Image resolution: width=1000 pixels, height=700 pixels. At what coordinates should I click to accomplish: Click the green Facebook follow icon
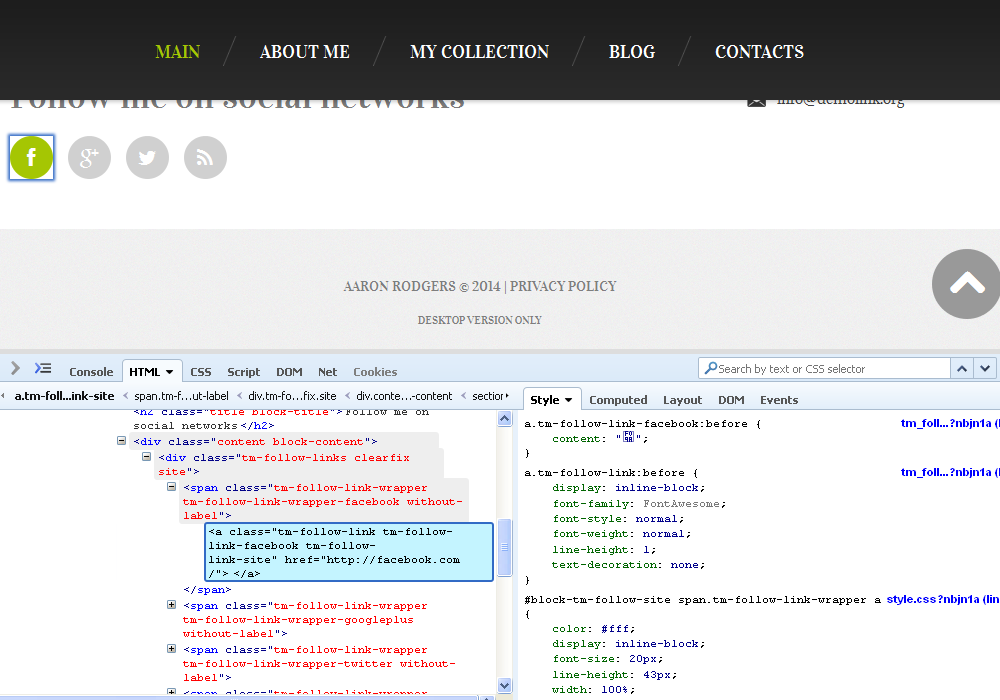(31, 157)
